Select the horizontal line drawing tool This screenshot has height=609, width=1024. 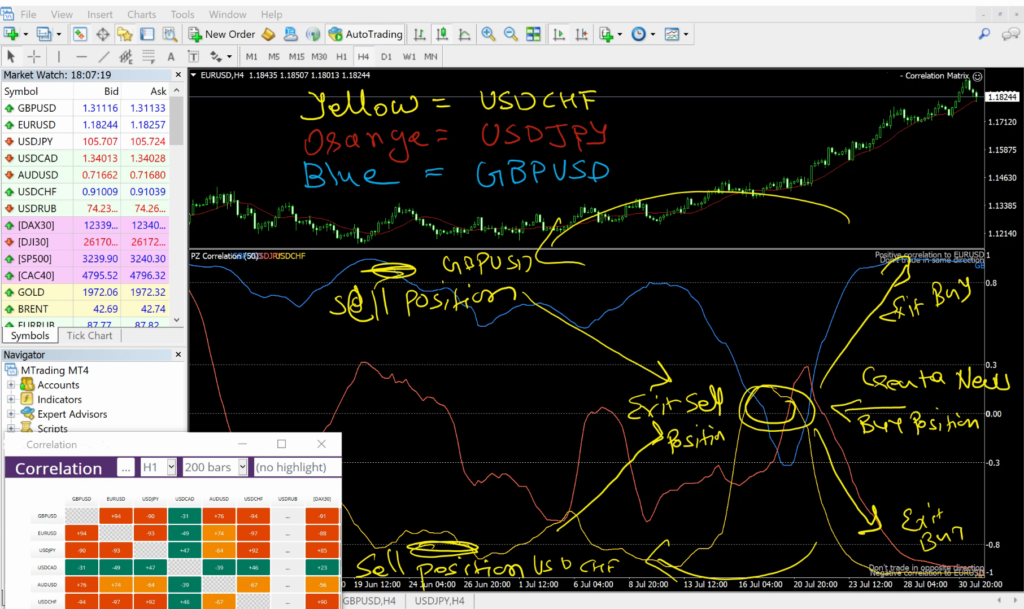click(79, 57)
